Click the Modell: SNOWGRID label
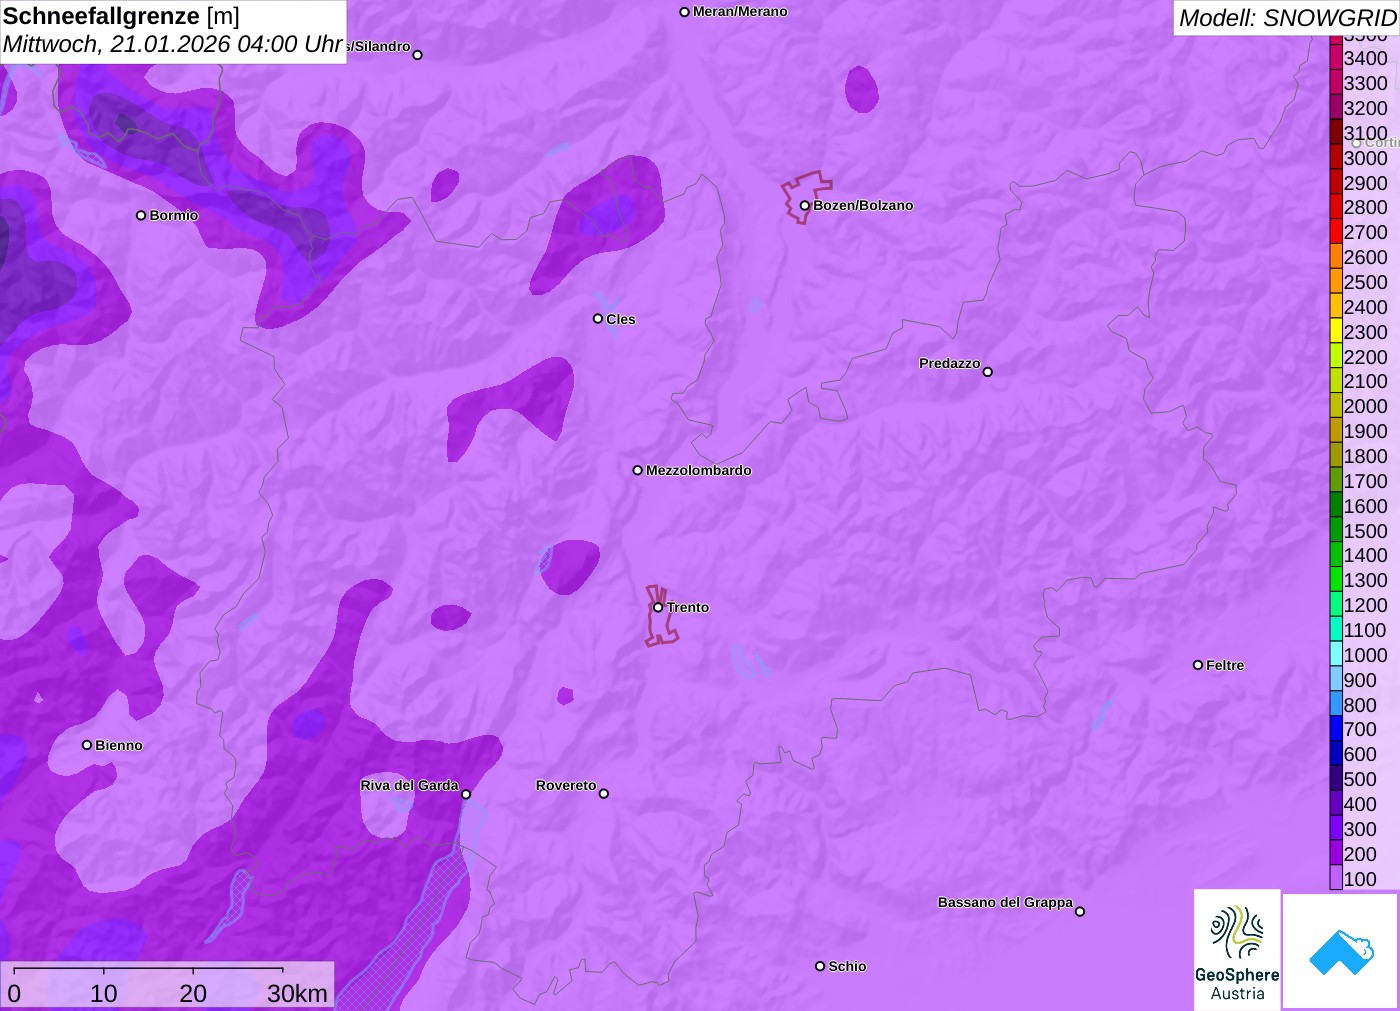Viewport: 1400px width, 1011px height. 1287,18
